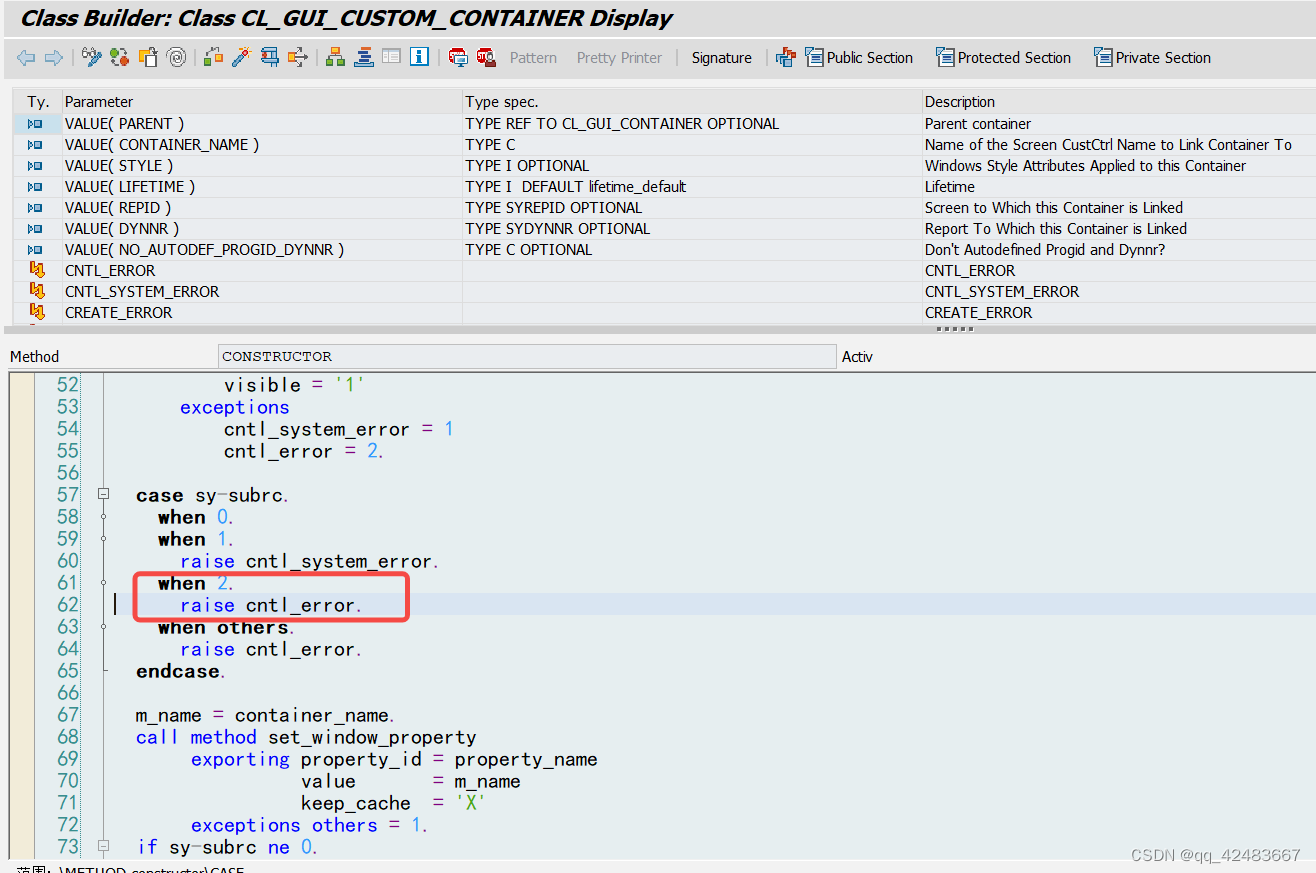
Task: Click the importing icon of the CONTAINER_NAME row
Action: point(37,145)
